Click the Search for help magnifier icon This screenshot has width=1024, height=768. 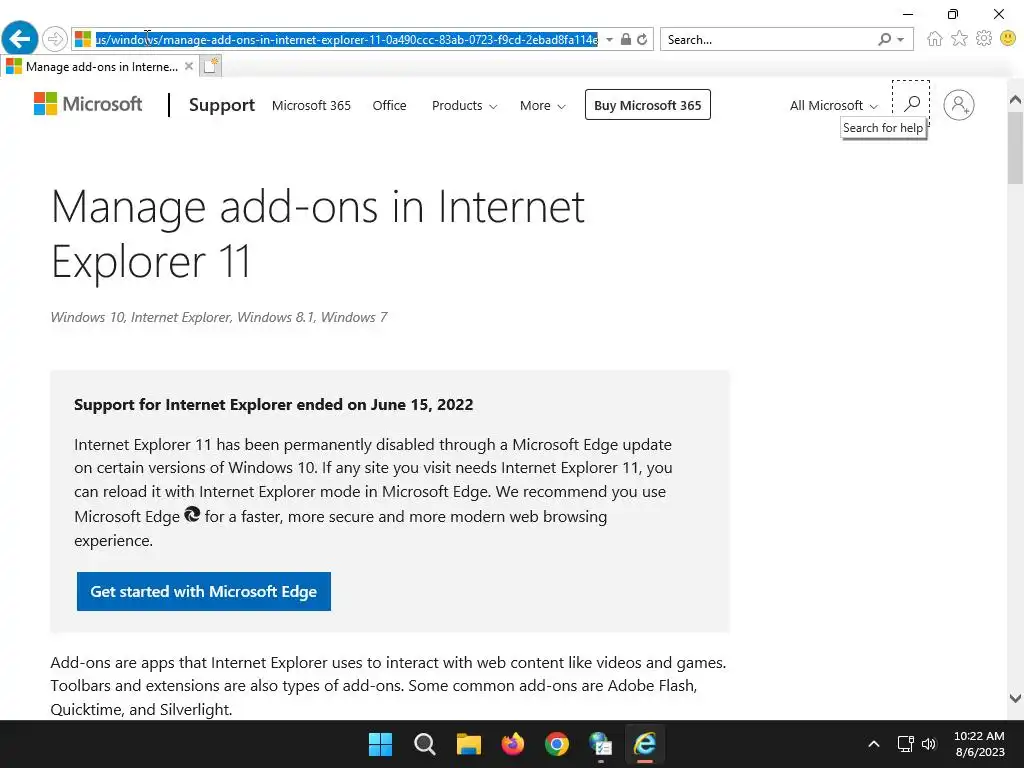click(x=912, y=103)
